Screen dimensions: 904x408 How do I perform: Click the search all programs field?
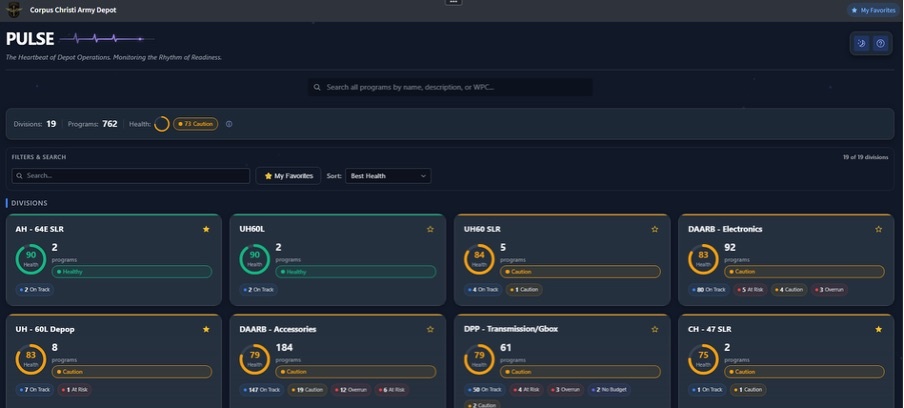click(x=450, y=87)
